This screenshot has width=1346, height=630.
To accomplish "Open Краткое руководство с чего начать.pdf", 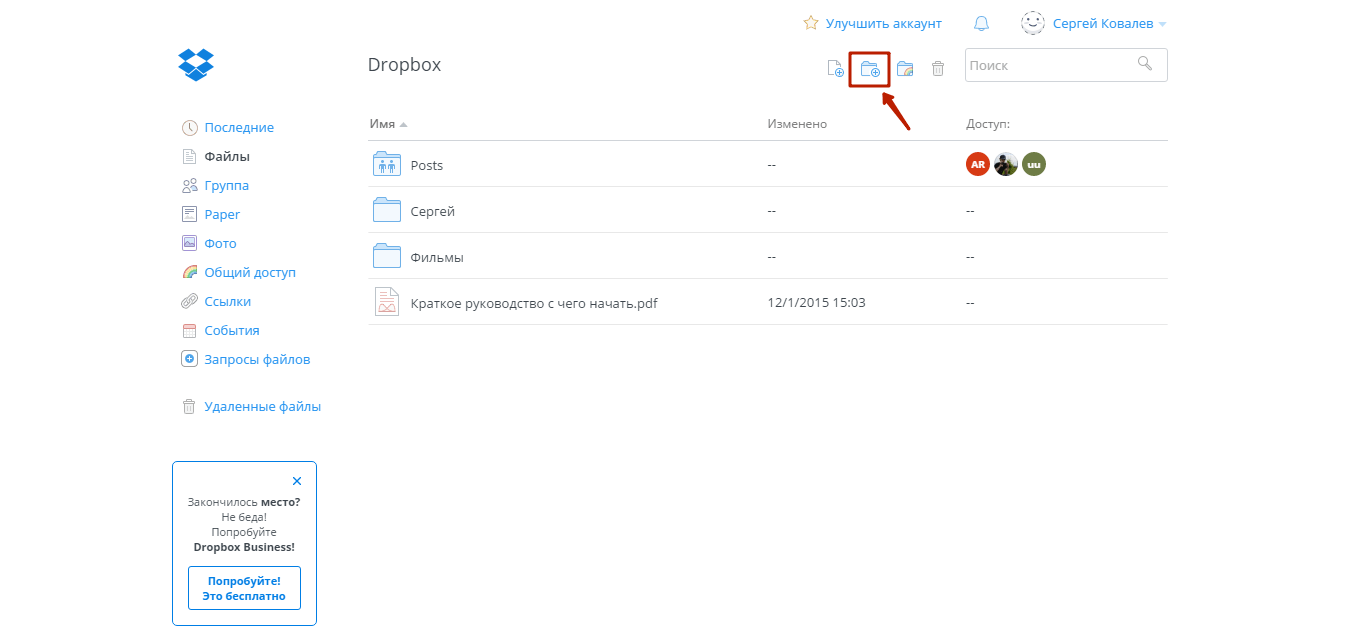I will point(533,303).
